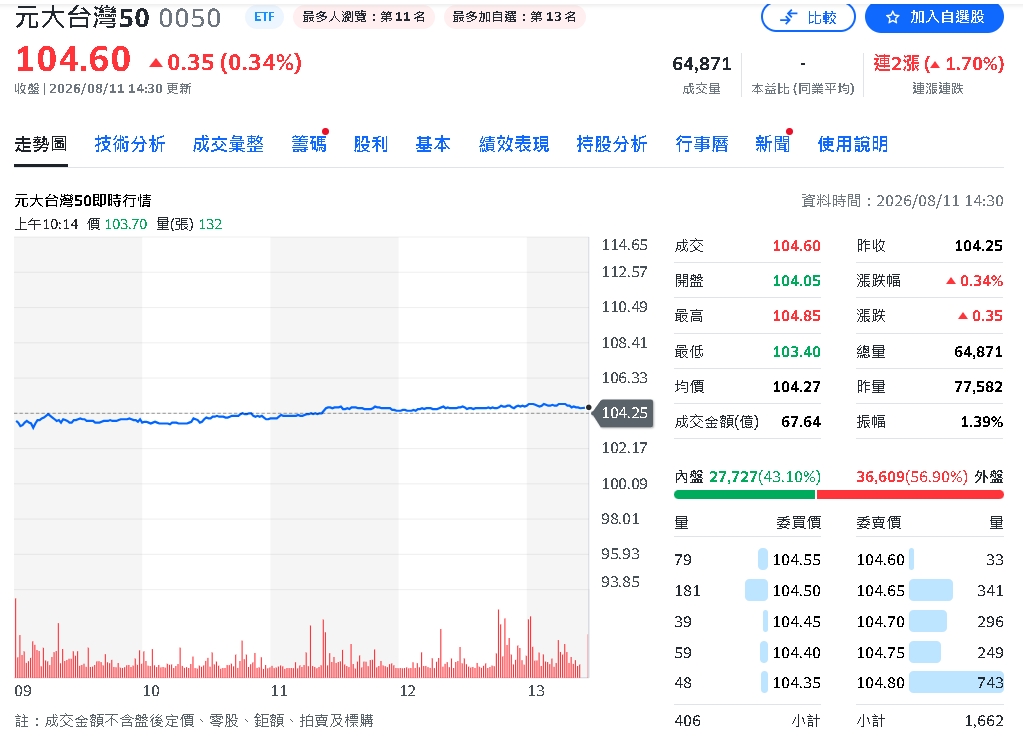Add stock via 加入自選股 button

(x=934, y=17)
